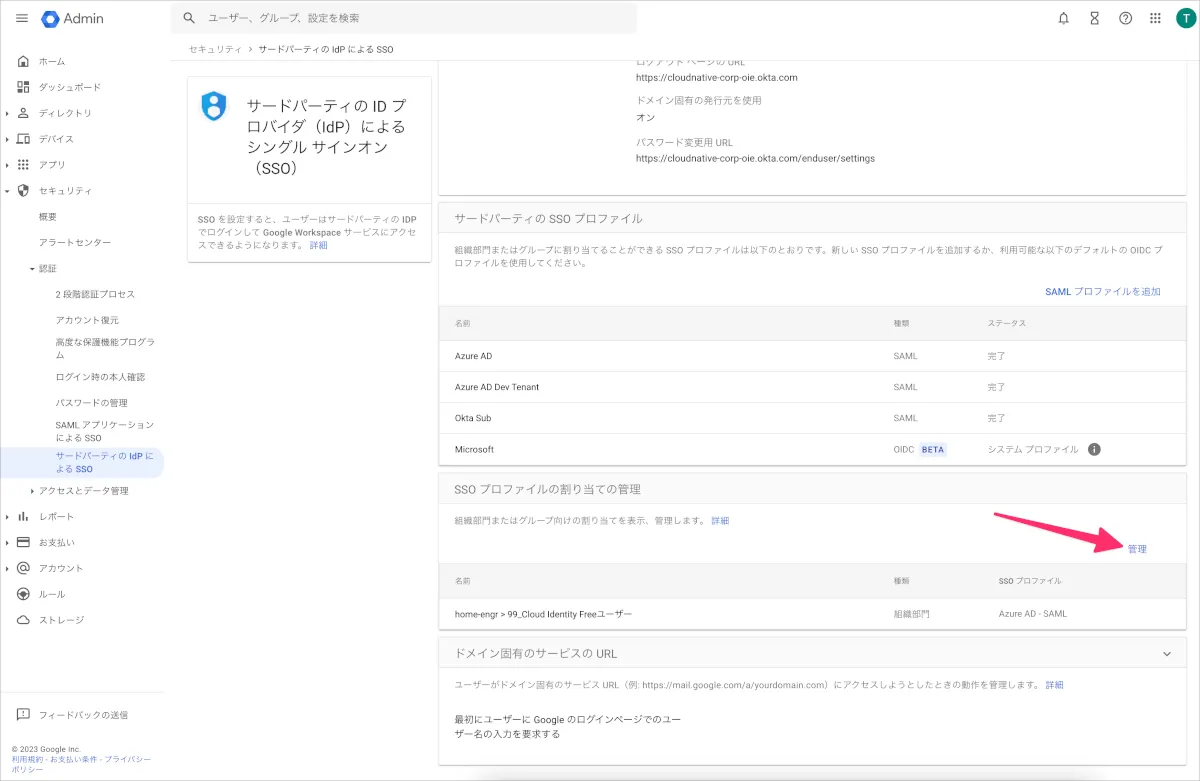Open the help question mark icon
Image resolution: width=1200 pixels, height=781 pixels.
[1125, 19]
